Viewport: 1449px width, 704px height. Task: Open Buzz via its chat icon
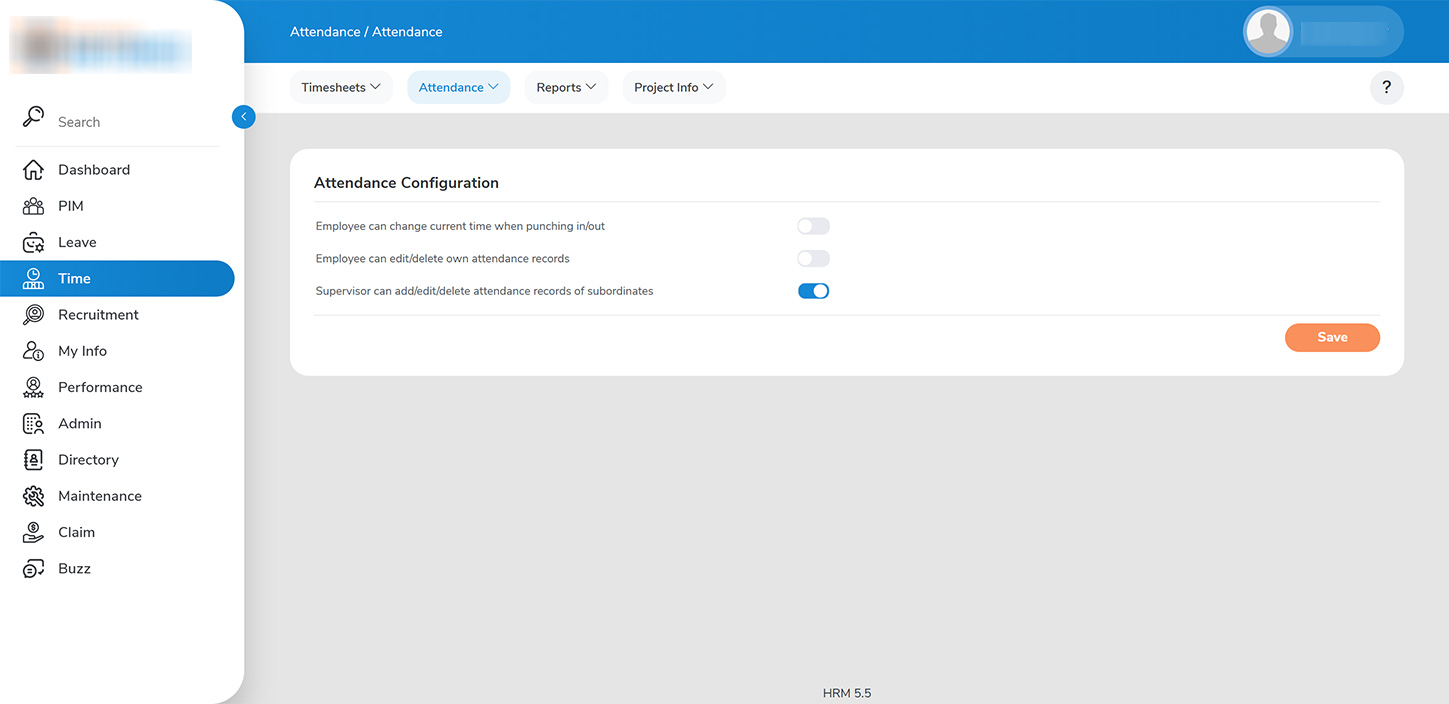[x=33, y=569]
